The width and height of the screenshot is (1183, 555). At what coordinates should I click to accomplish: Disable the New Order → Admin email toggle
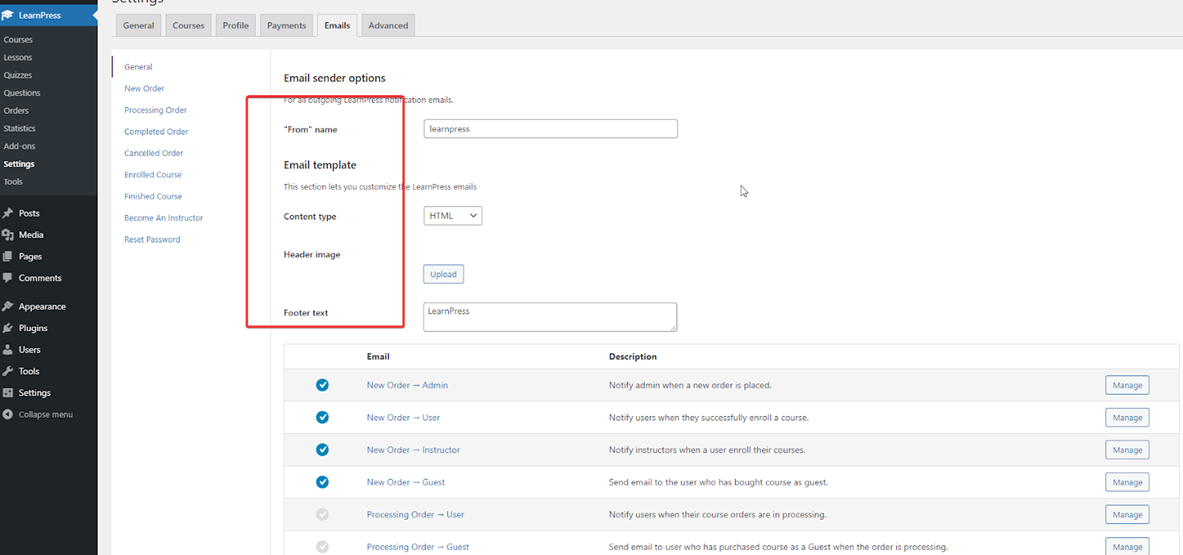tap(322, 385)
